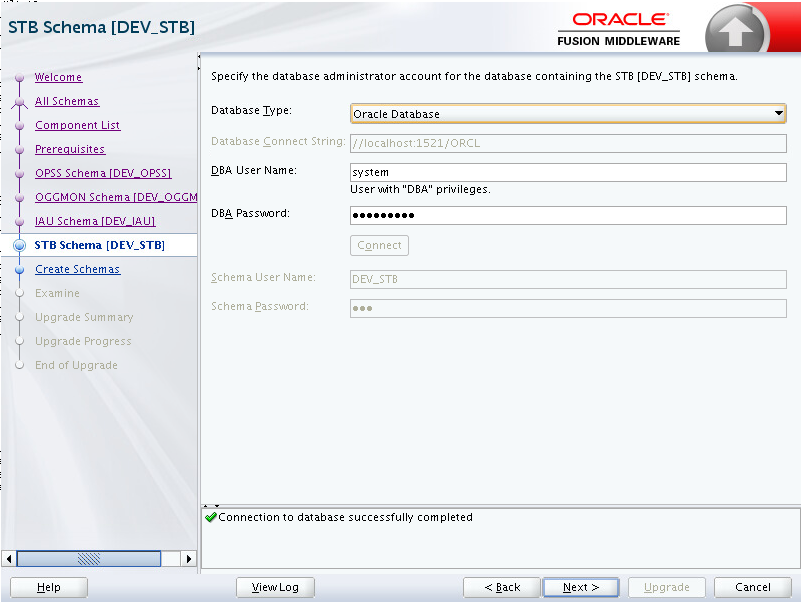Click the Welcome step node bullet
This screenshot has height=605, width=805.
20,78
